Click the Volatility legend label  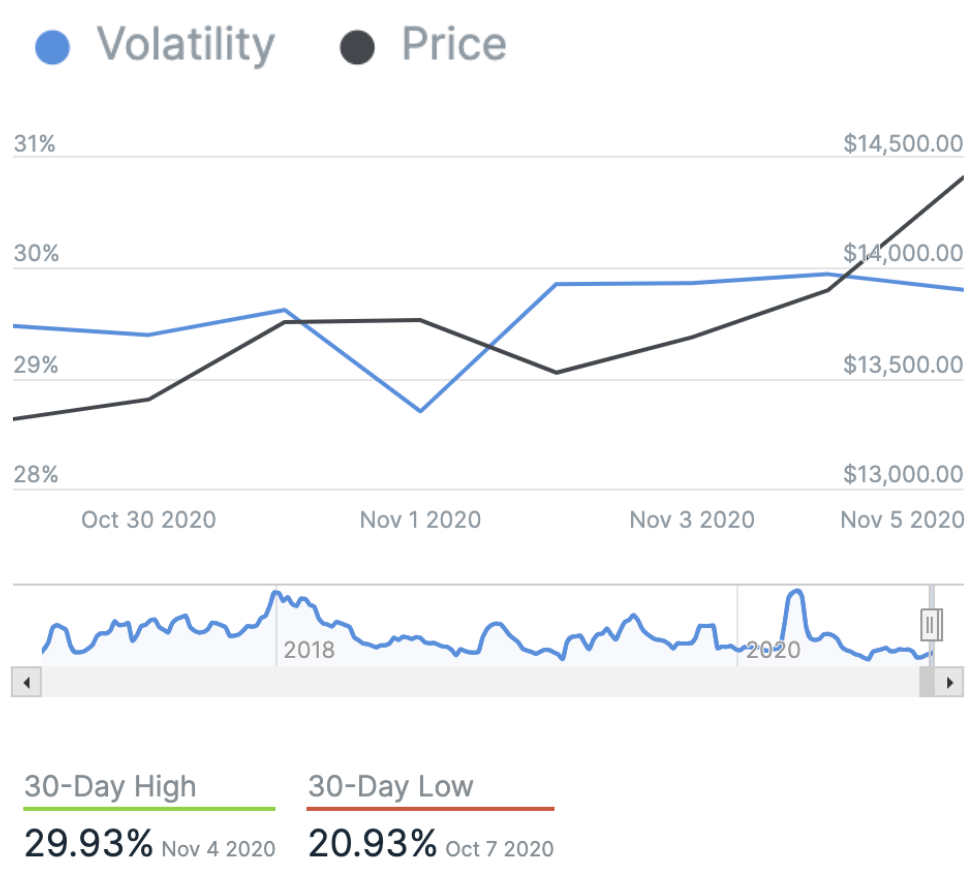(185, 45)
